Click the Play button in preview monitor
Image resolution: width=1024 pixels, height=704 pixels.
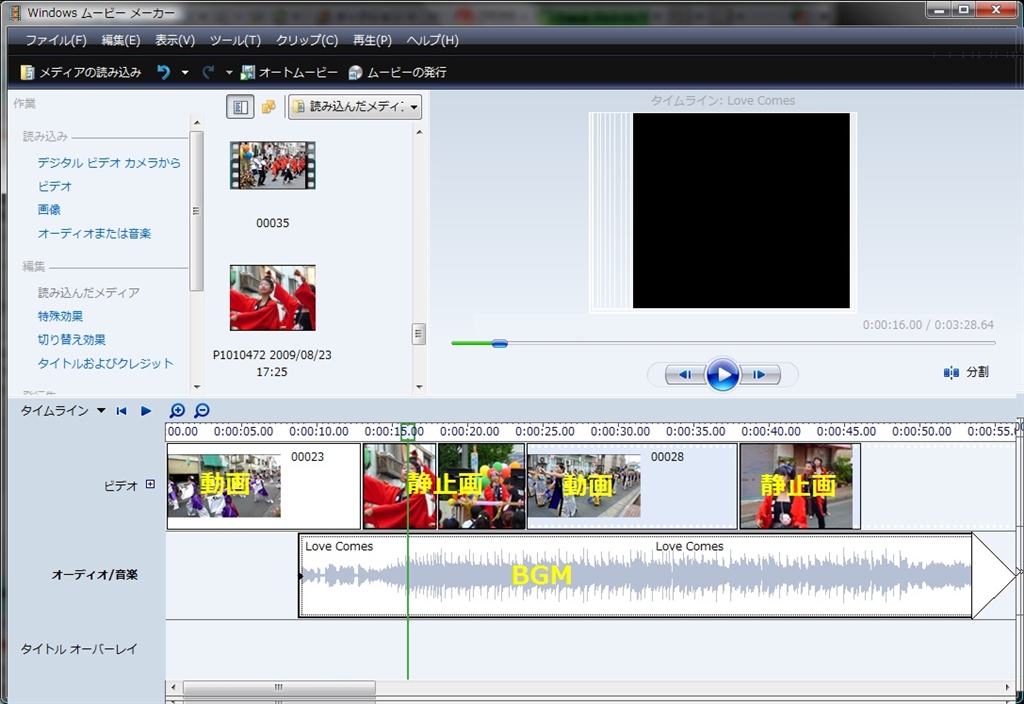722,374
